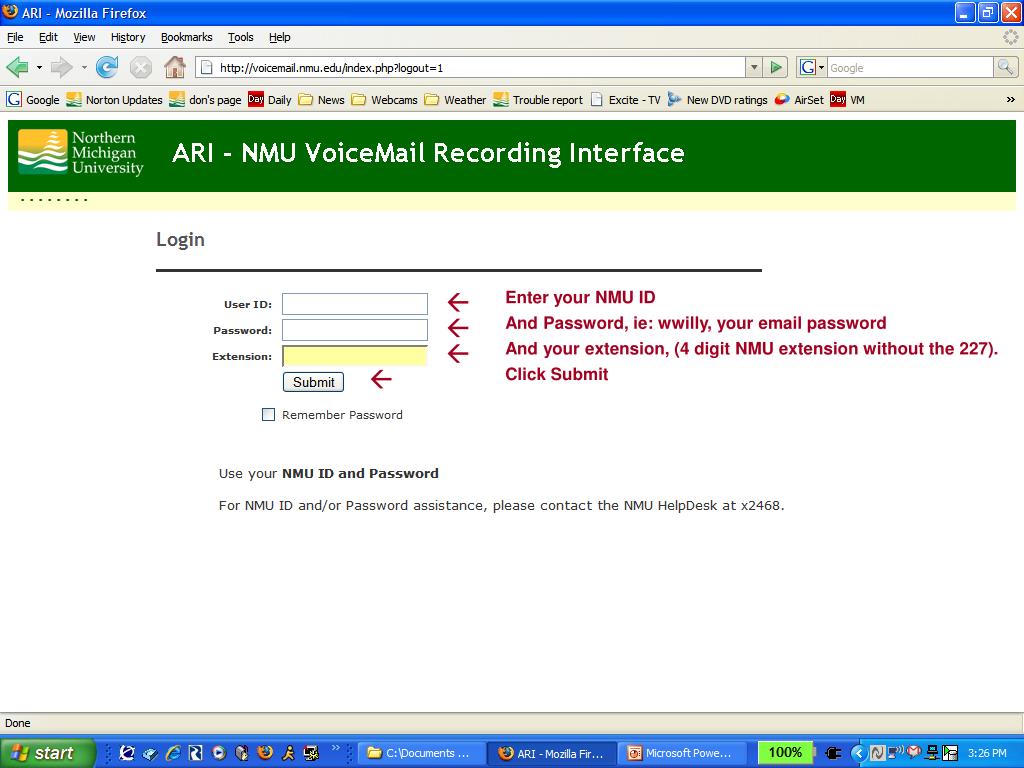
Task: Click the Northern Michigan University logo
Action: point(80,153)
